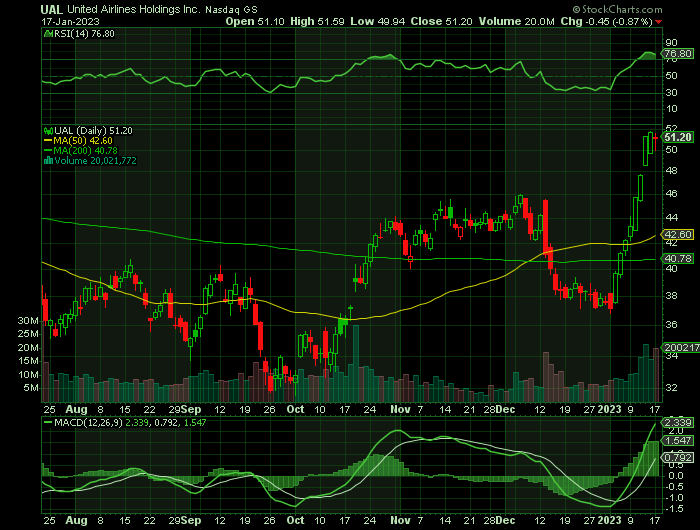Click 2023 on the price chart date axis
The image size is (700, 530).
pos(609,409)
